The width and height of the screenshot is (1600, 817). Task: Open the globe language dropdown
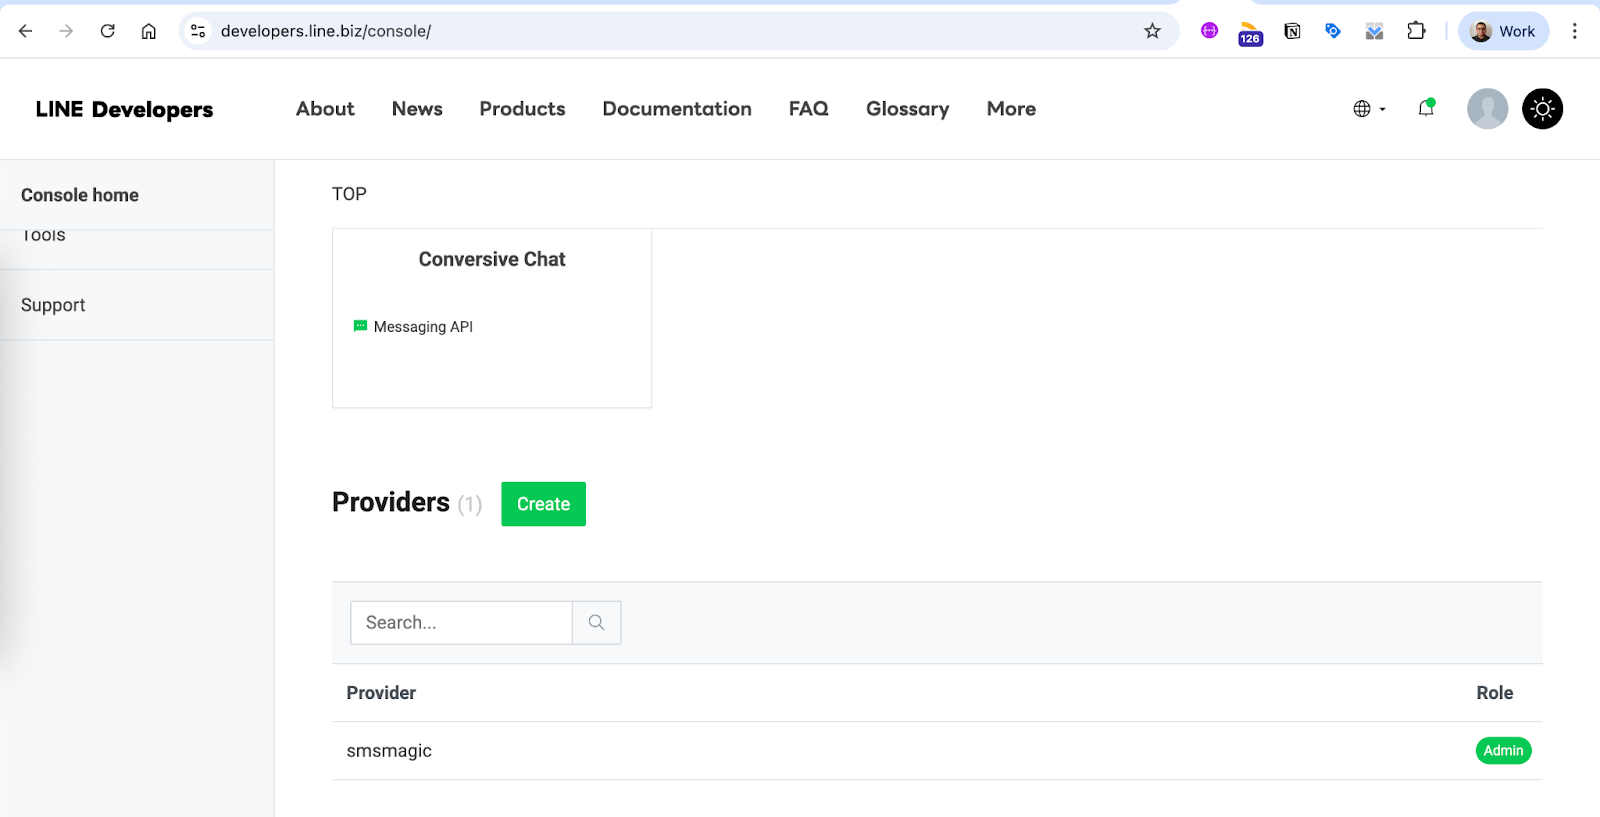[1369, 108]
